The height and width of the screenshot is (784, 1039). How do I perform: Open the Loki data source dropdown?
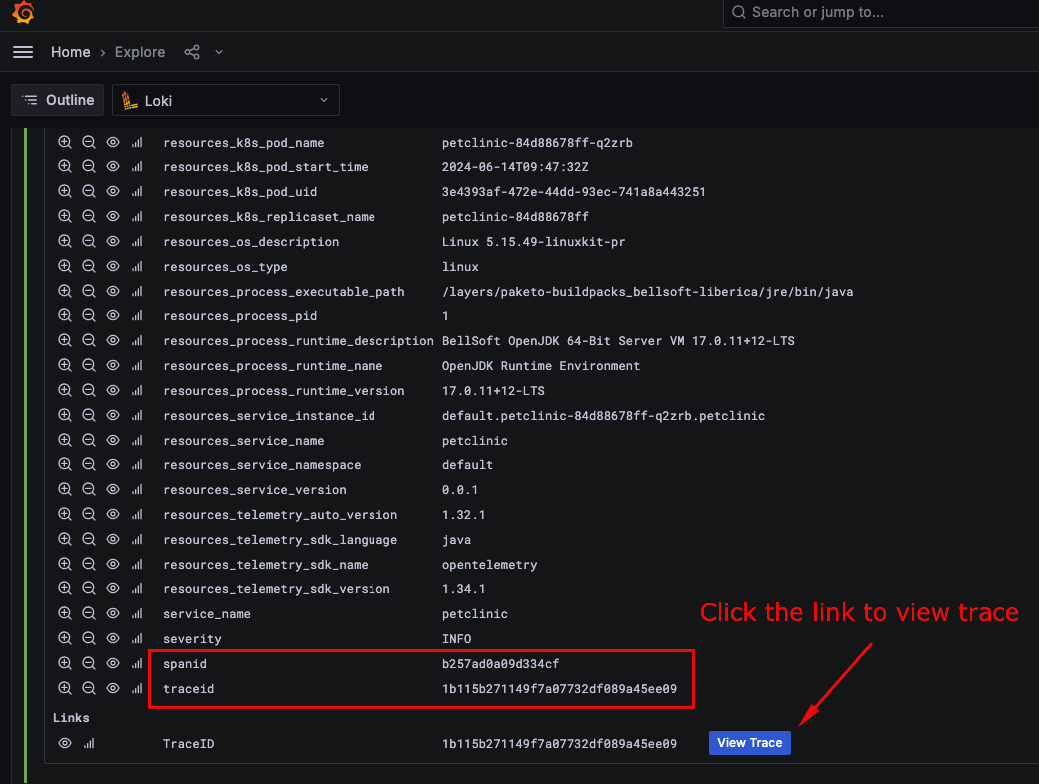click(x=225, y=100)
